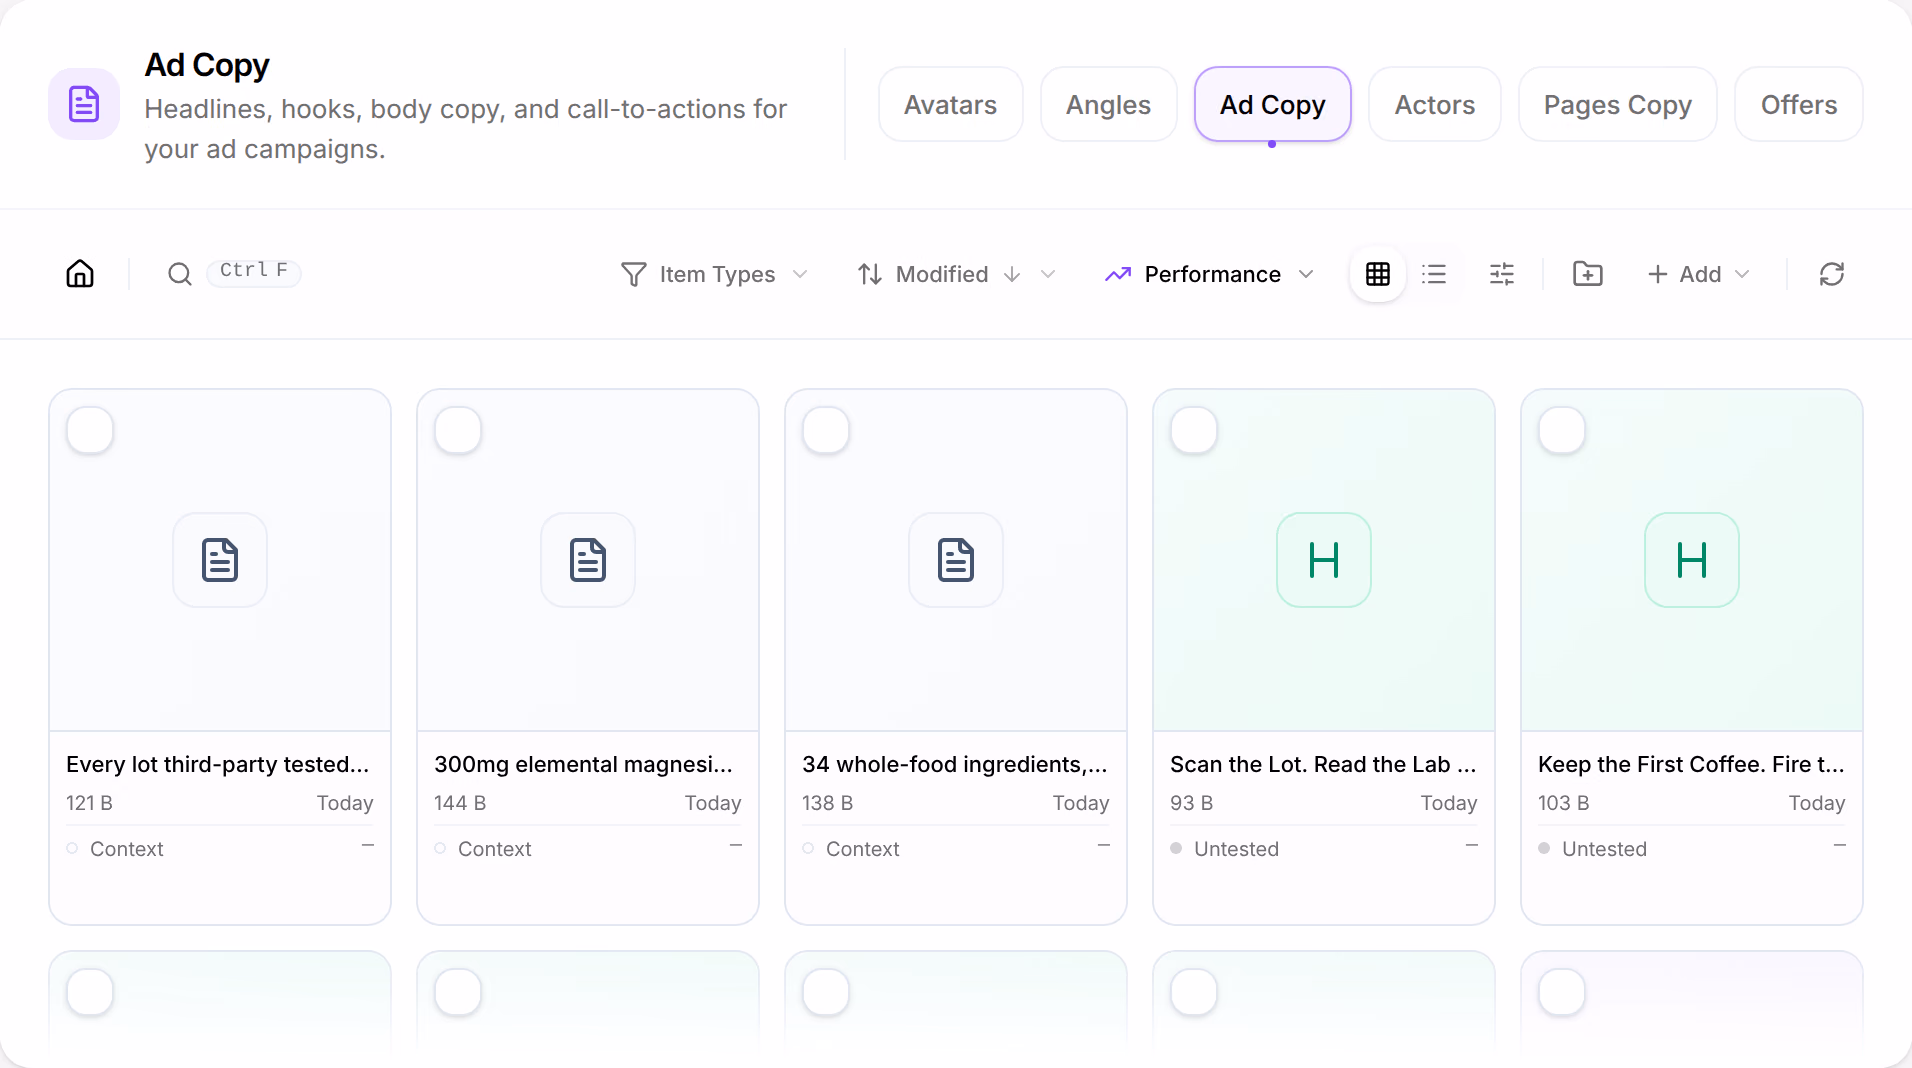Click Untested status on 'Keep the First Coffee' card
The width and height of the screenshot is (1912, 1068).
(x=1593, y=849)
